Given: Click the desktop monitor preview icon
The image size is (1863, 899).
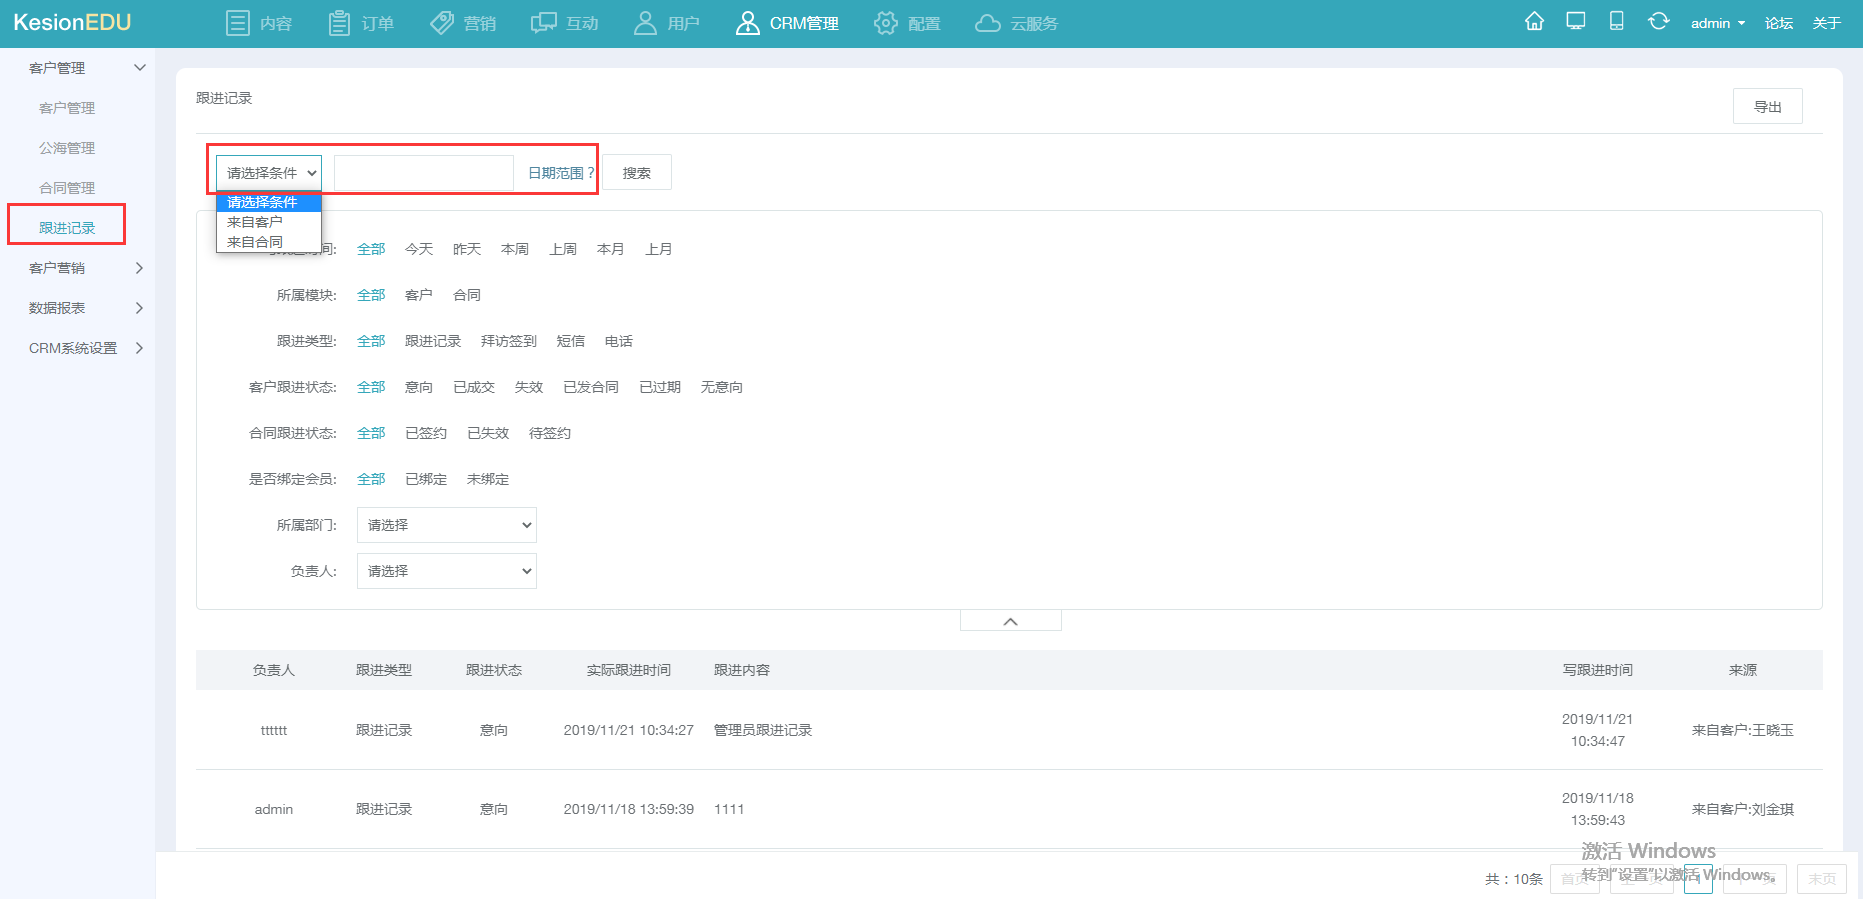Looking at the screenshot, I should 1576,21.
